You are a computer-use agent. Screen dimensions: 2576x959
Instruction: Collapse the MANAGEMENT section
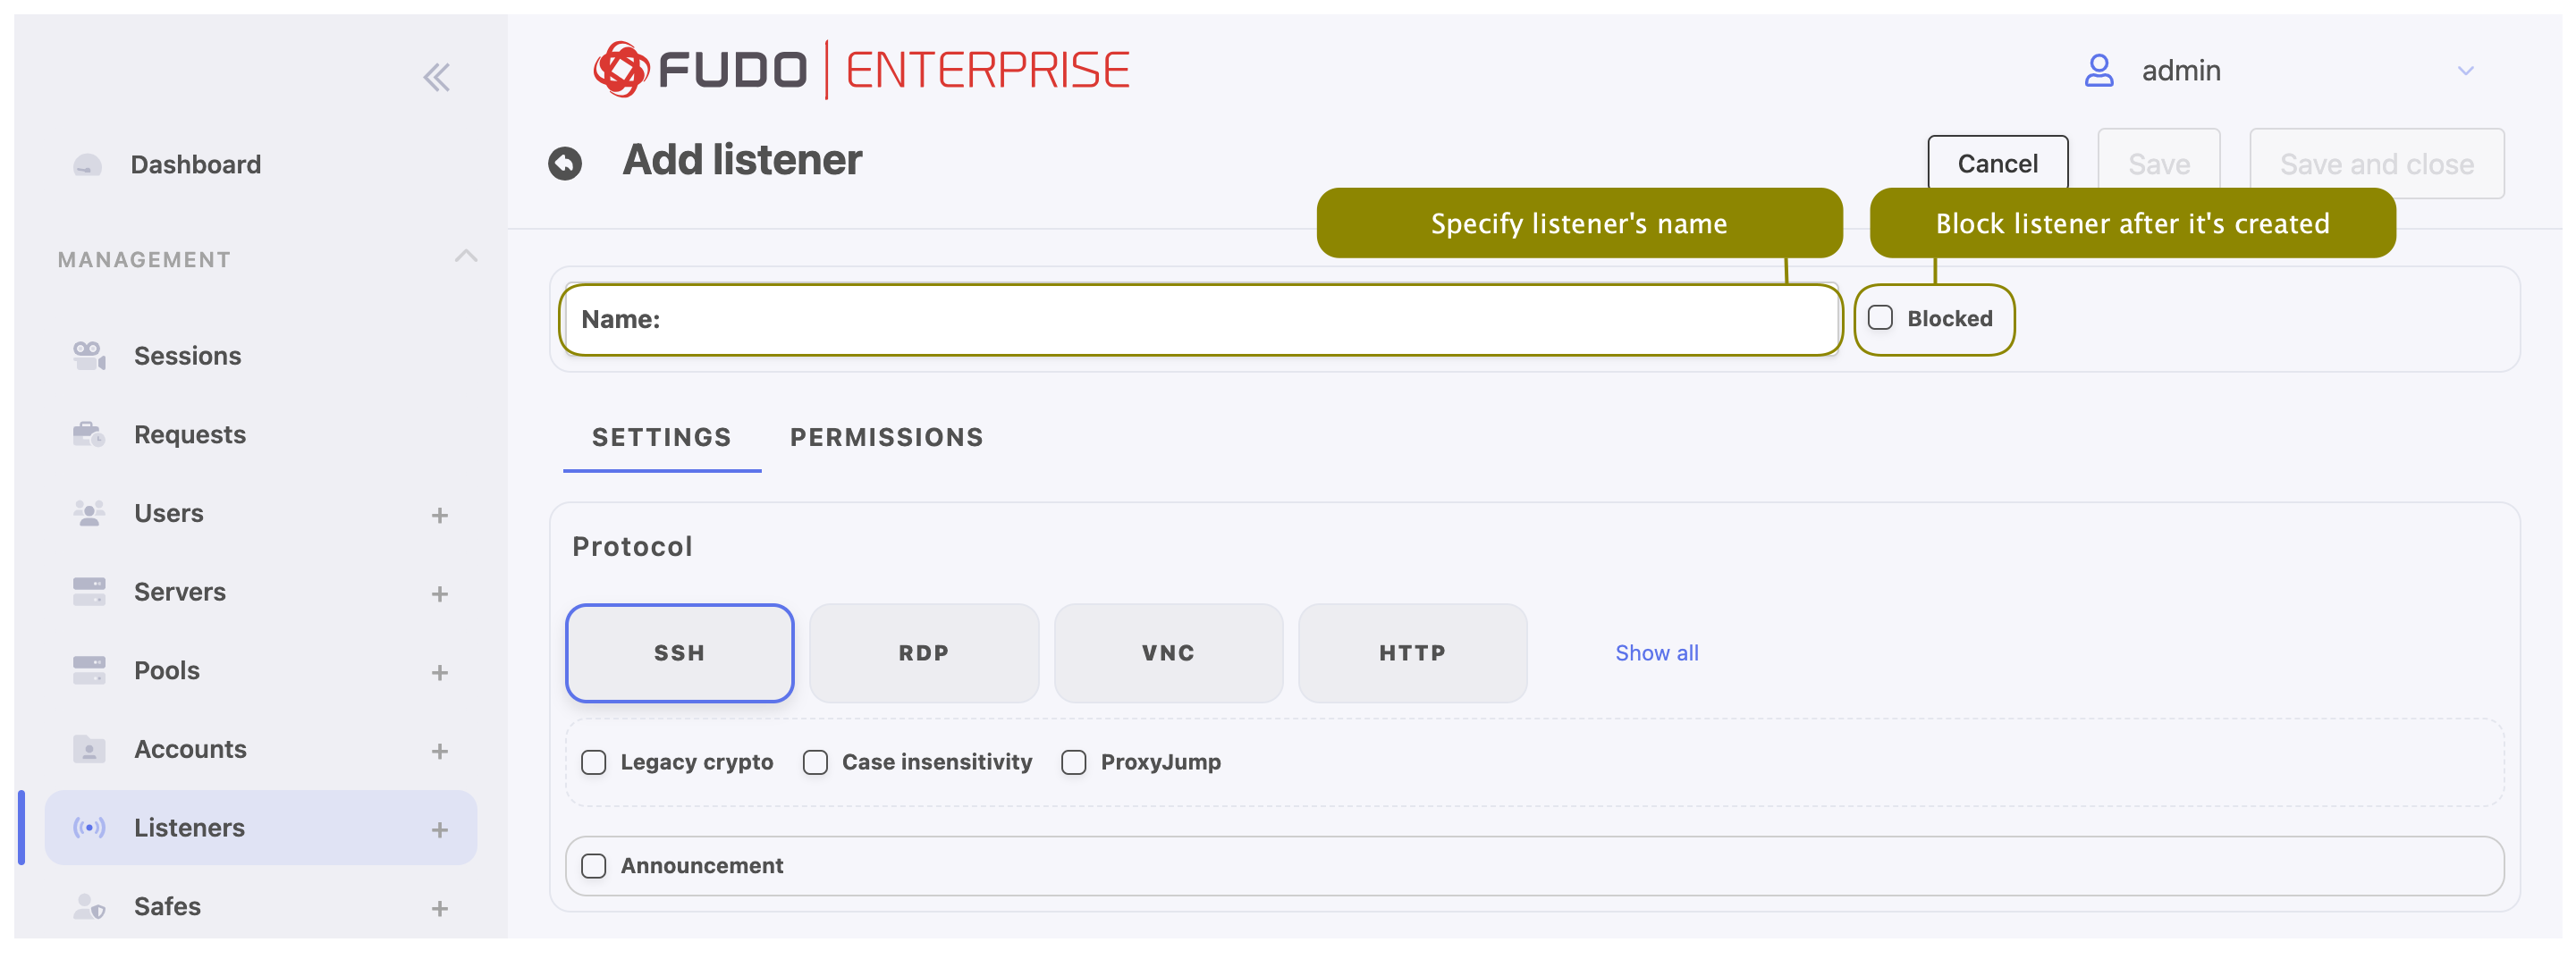coord(466,257)
